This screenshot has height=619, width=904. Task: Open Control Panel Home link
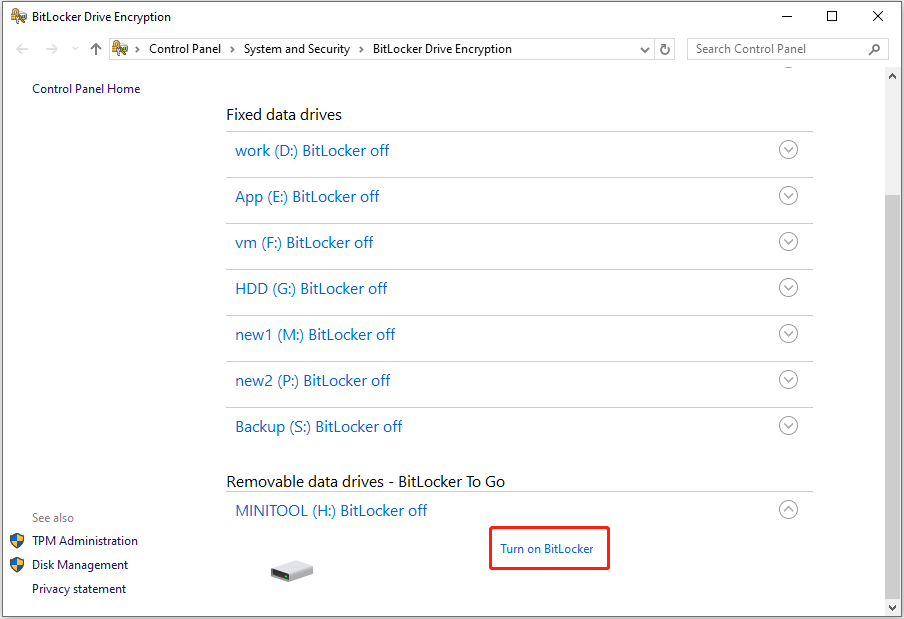pos(86,89)
